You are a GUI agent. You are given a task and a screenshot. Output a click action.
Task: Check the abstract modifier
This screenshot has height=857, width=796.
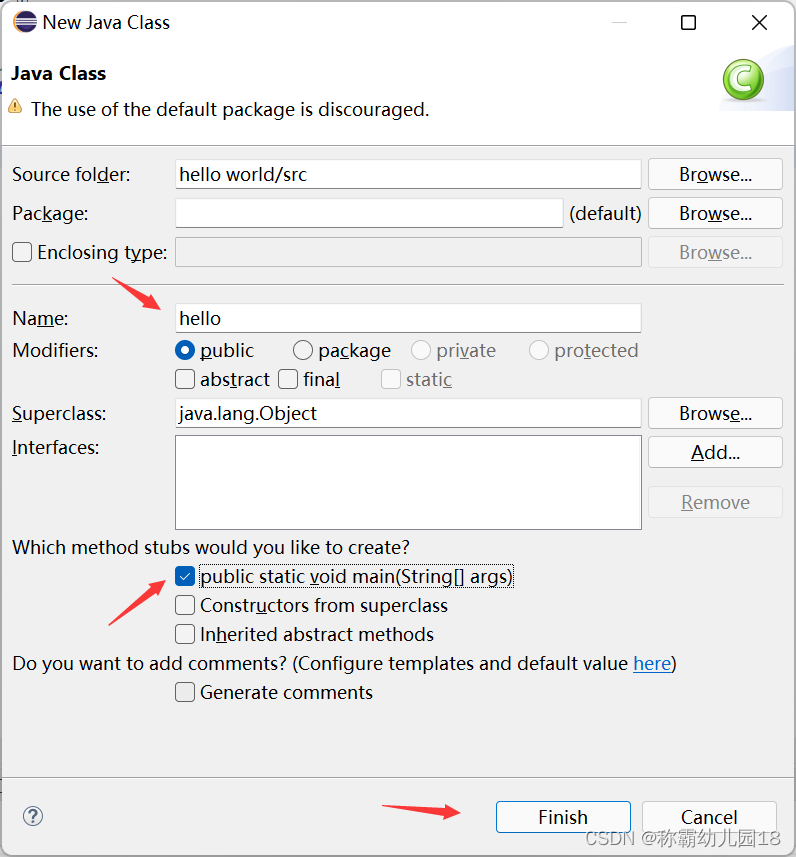click(185, 379)
